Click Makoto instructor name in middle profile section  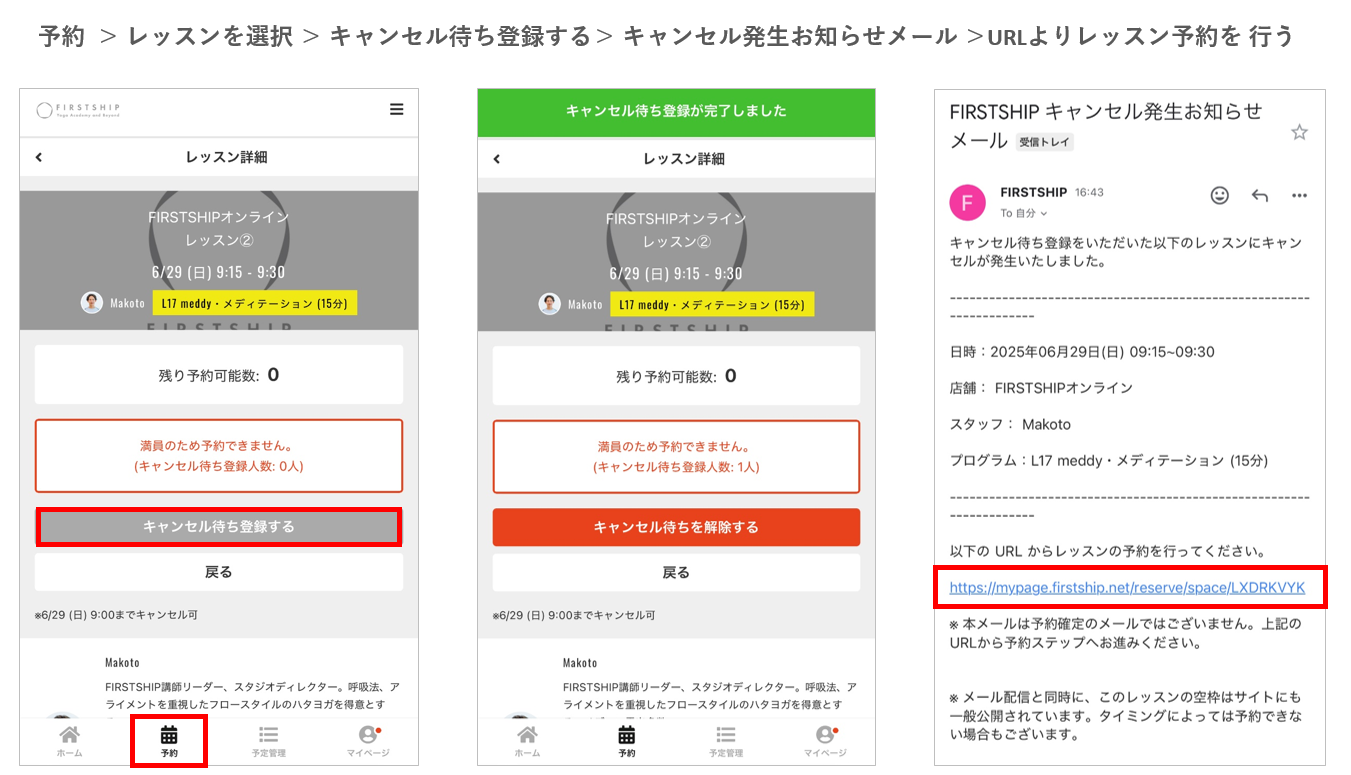pyautogui.click(x=580, y=662)
